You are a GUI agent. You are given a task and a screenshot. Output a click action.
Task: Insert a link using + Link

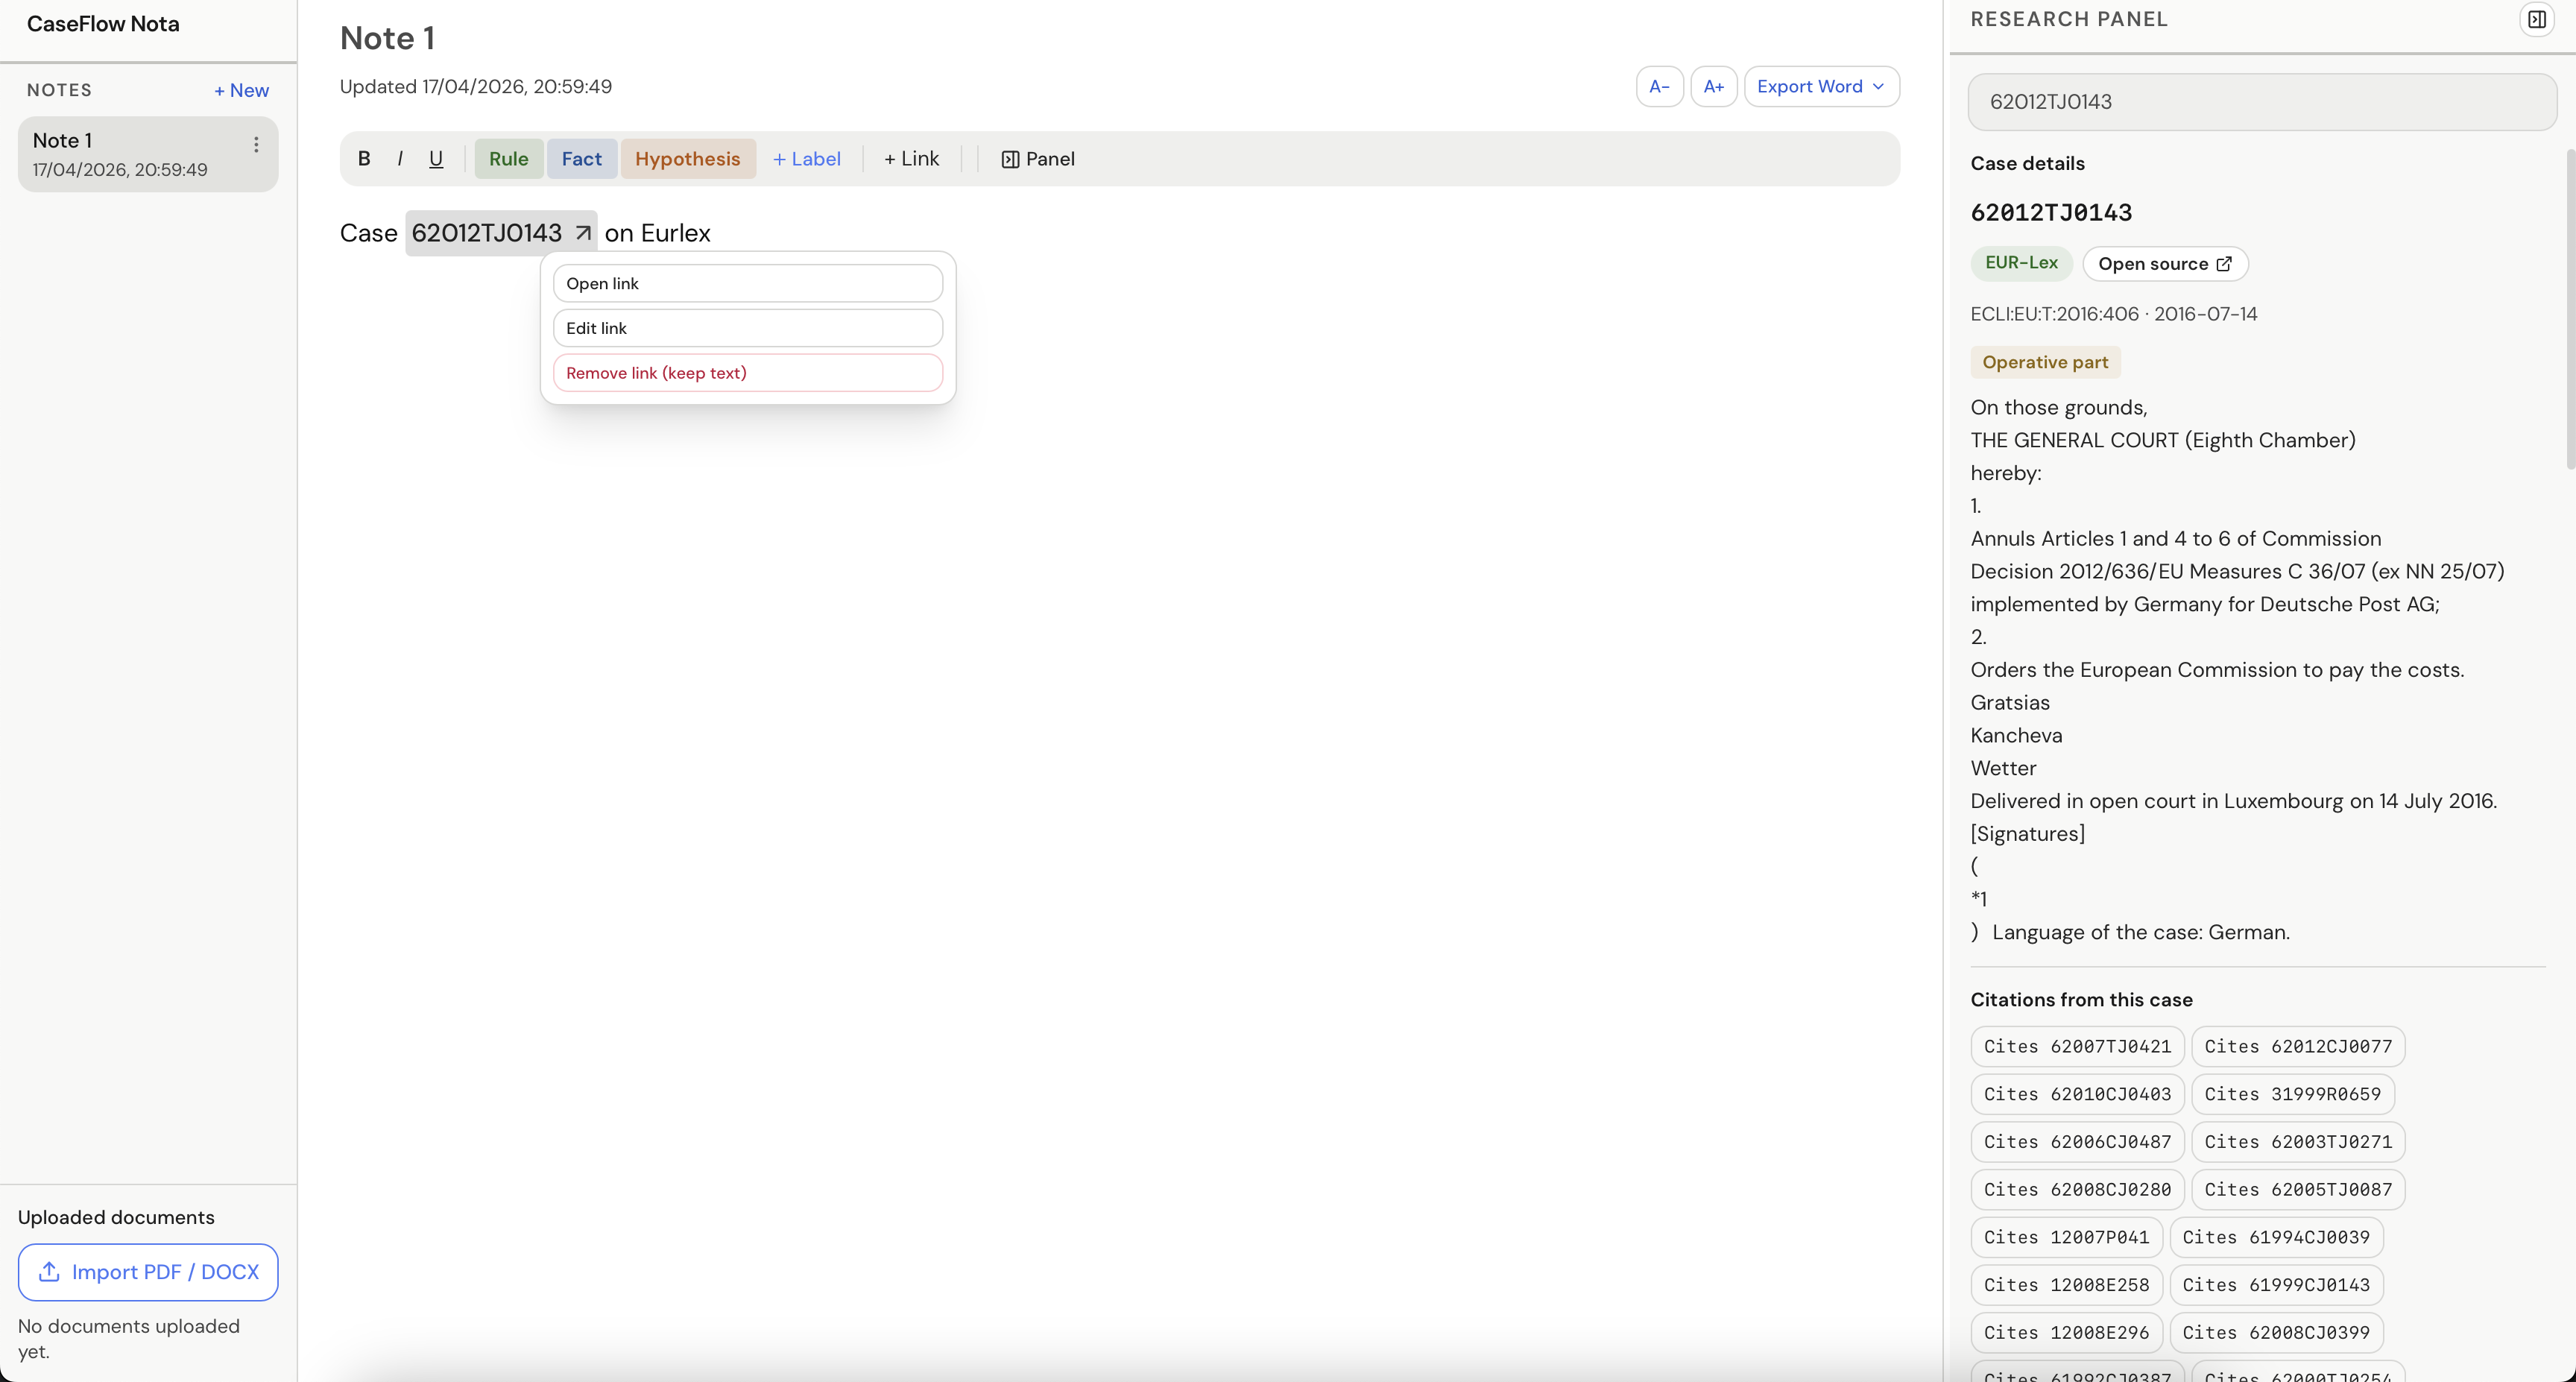click(x=910, y=158)
